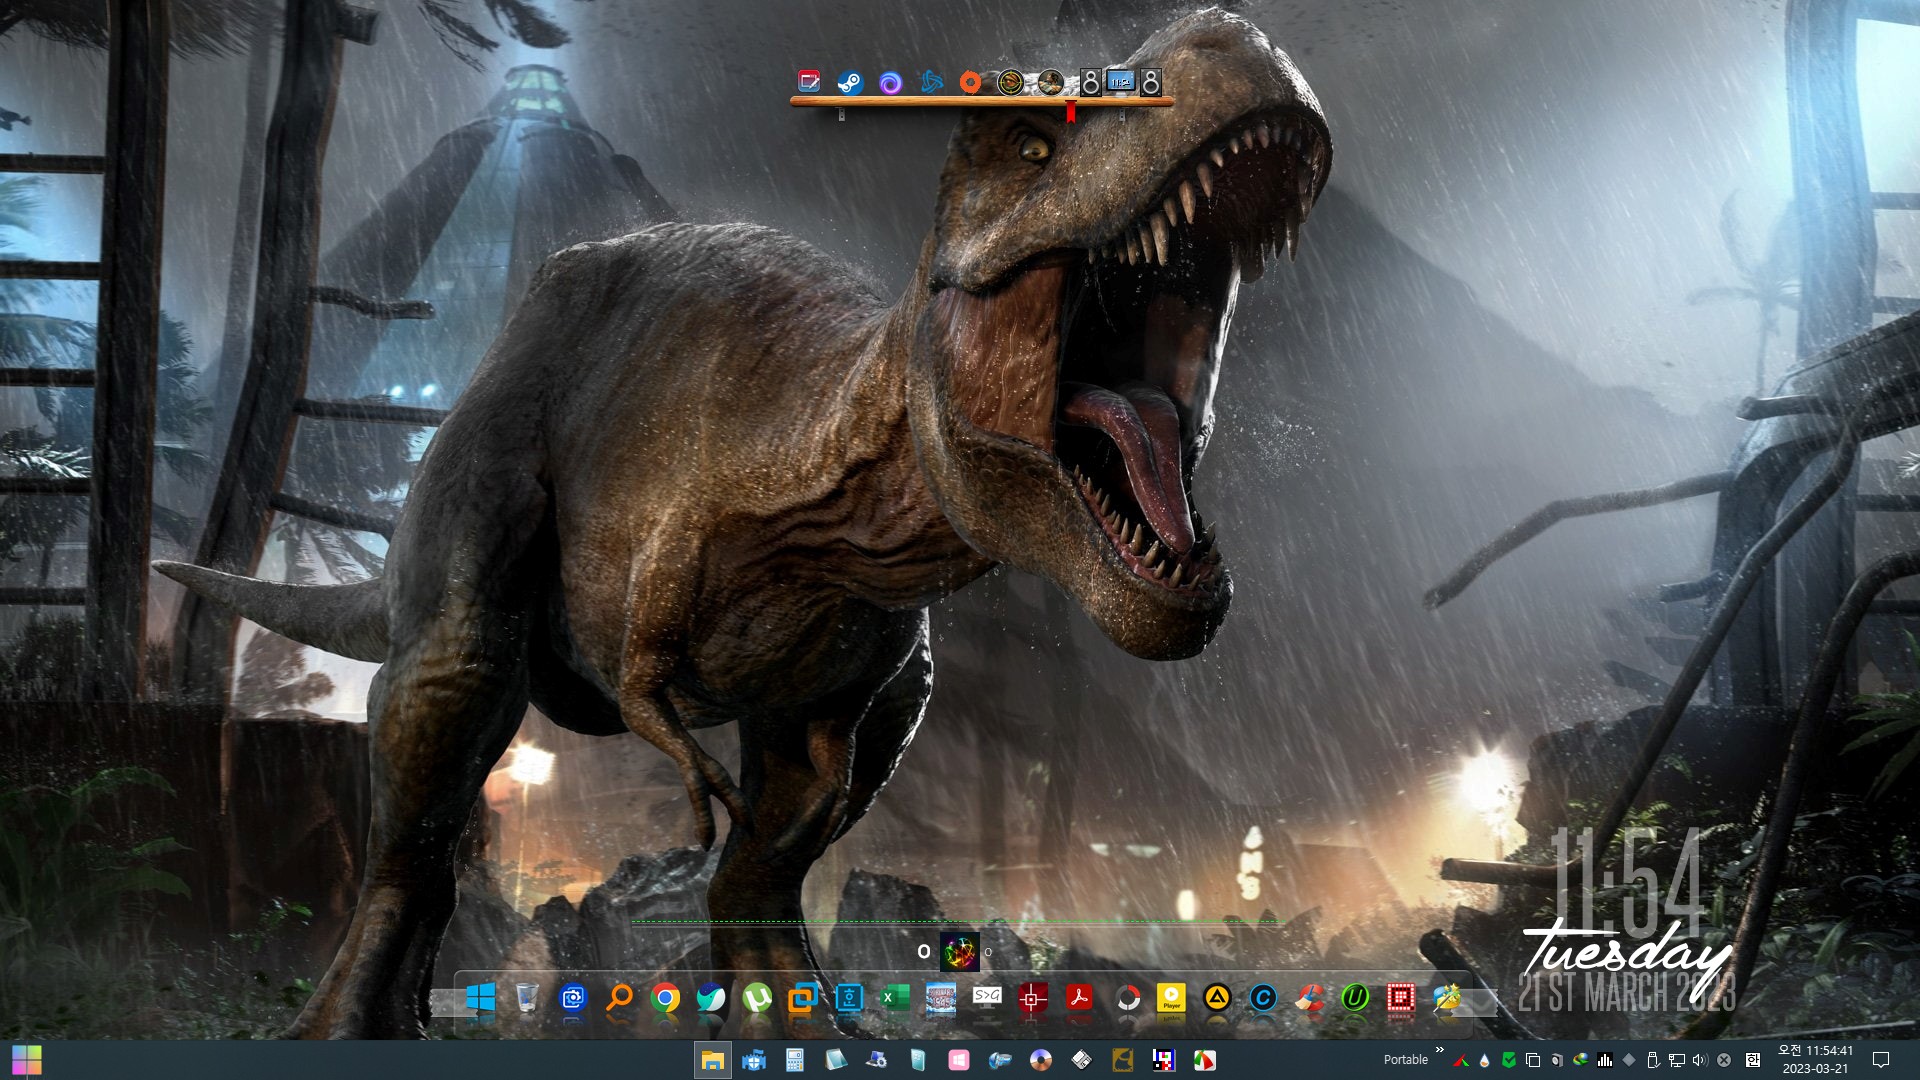Image resolution: width=1920 pixels, height=1080 pixels.
Task: Open the Portable toolbar on the taskbar
Action: pos(1405,1060)
